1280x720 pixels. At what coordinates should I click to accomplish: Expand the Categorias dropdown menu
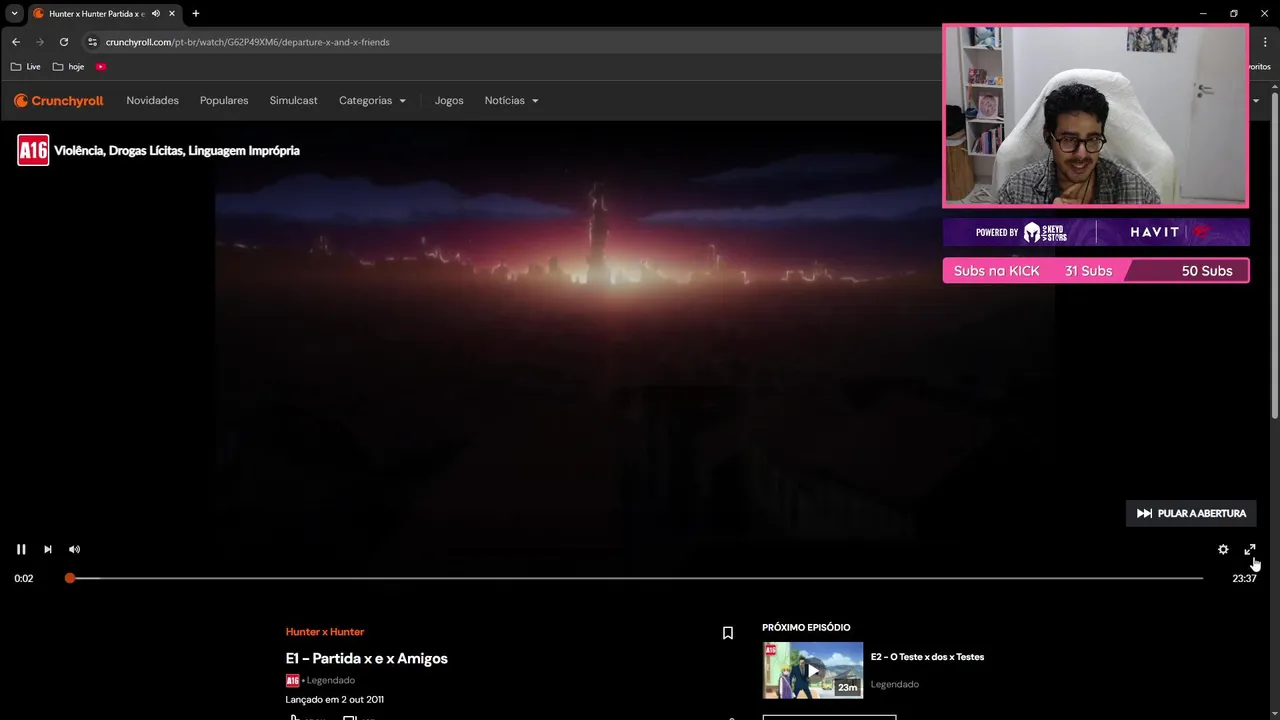tap(372, 100)
